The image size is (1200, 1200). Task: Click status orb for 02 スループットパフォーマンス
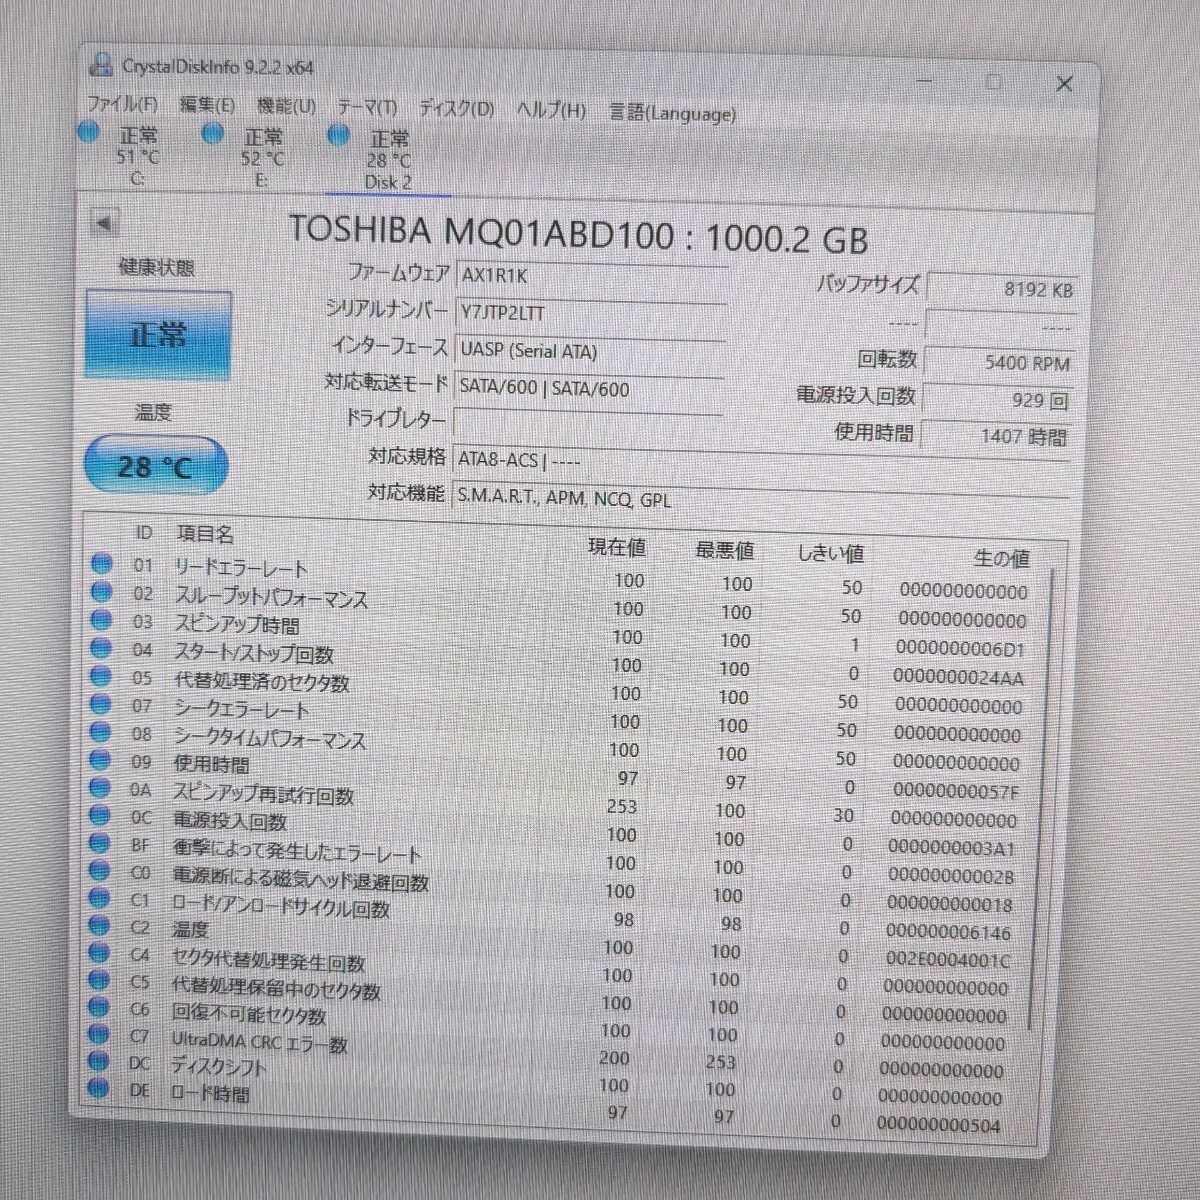pos(101,591)
